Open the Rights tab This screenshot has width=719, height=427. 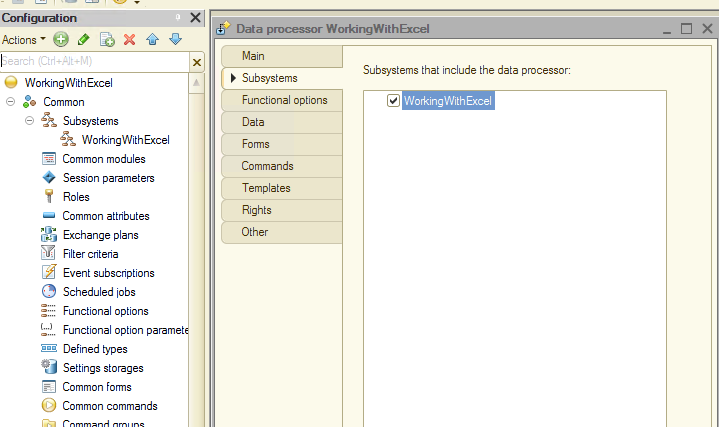click(282, 210)
